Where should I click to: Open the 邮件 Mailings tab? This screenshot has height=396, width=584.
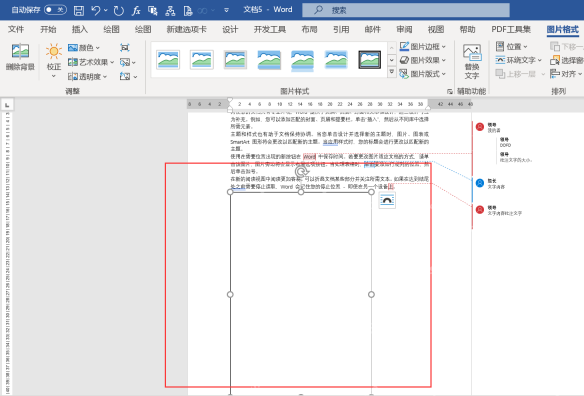click(373, 29)
